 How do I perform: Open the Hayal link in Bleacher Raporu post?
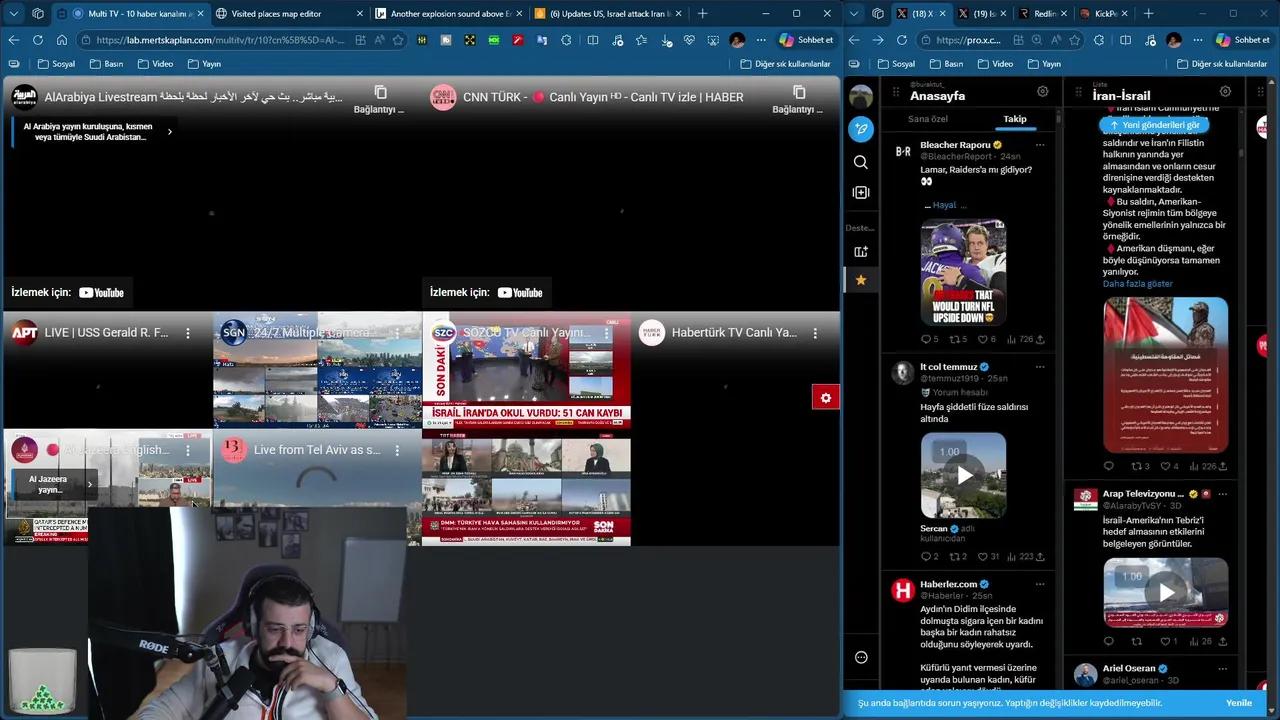[944, 205]
